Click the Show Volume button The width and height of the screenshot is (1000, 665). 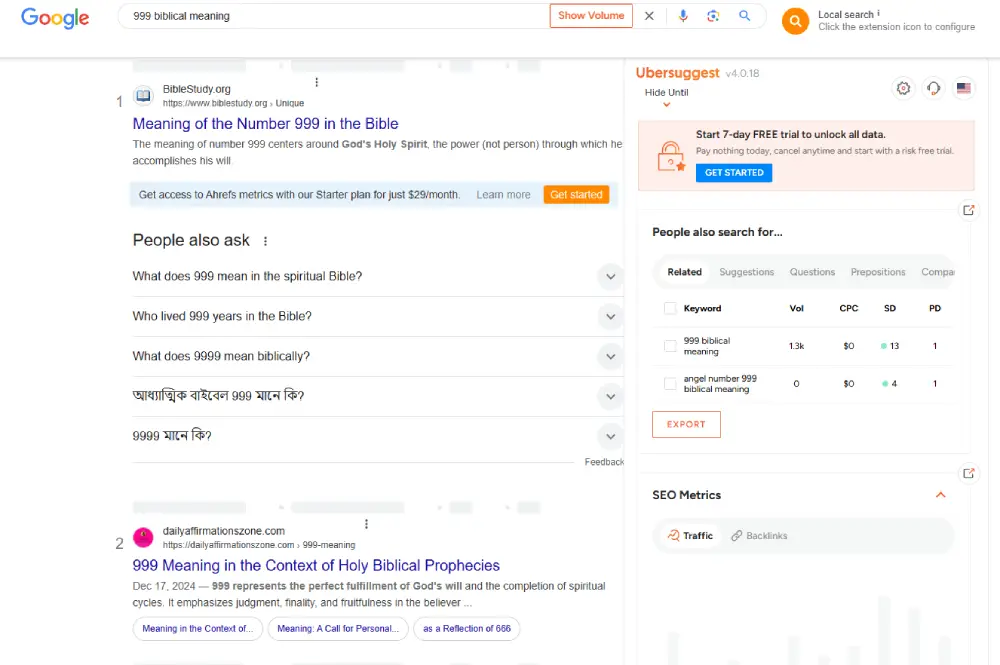(x=591, y=16)
